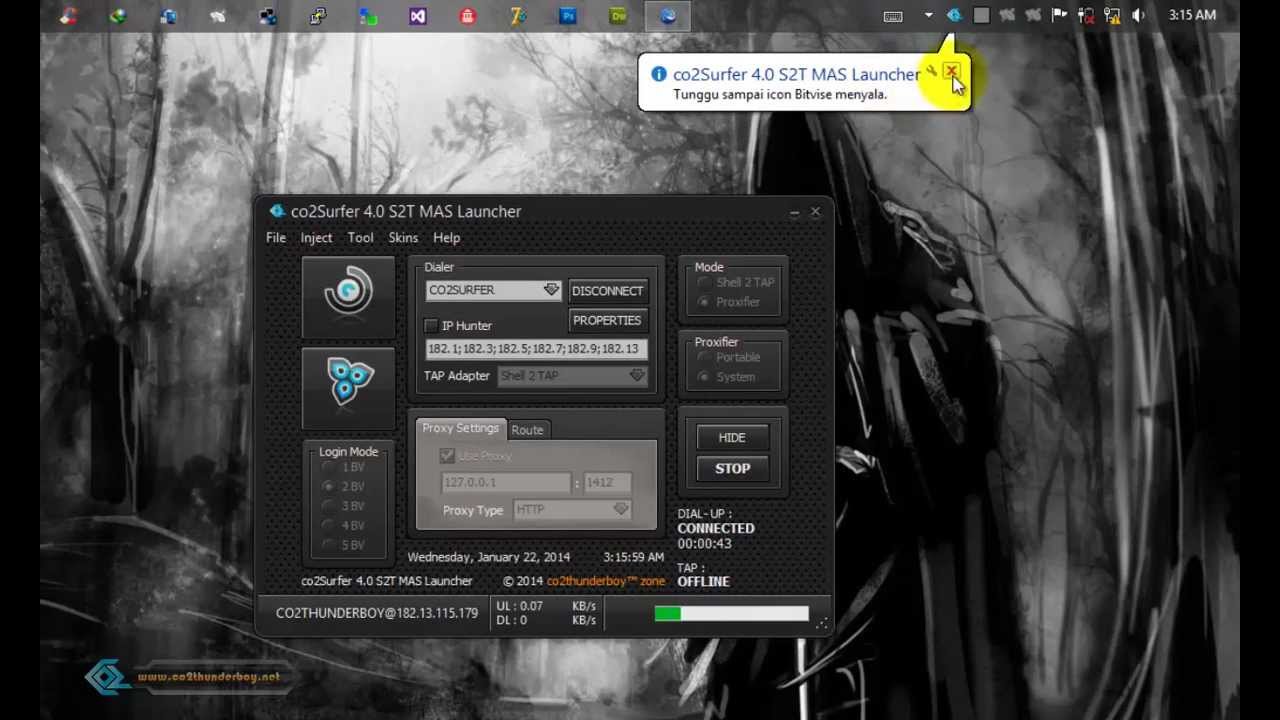Click the co2Surfer system tray icon
The height and width of the screenshot is (720, 1280).
[954, 16]
